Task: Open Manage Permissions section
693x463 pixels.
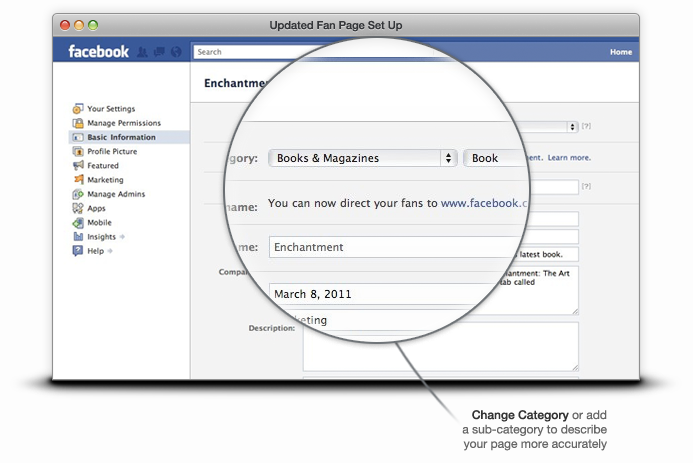Action: coord(124,123)
